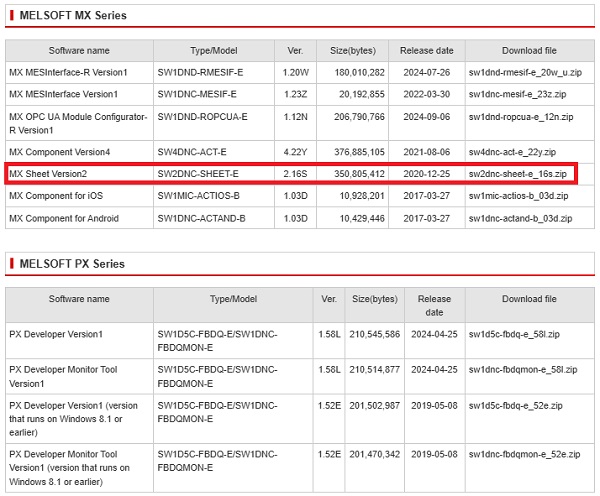Click size value 10,928,201
The width and height of the screenshot is (600, 496).
(x=362, y=196)
